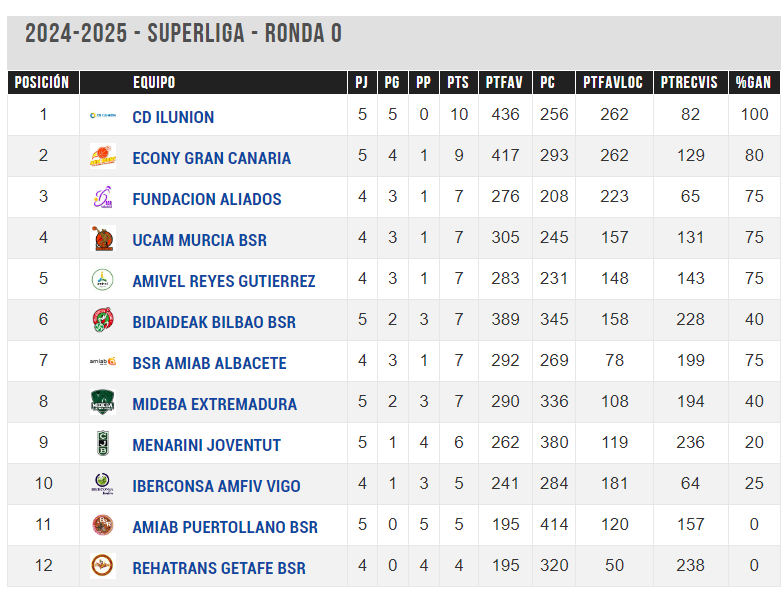Image resolution: width=781 pixels, height=595 pixels.
Task: Click the Bidaideak Bilbao BSR logo
Action: (103, 320)
